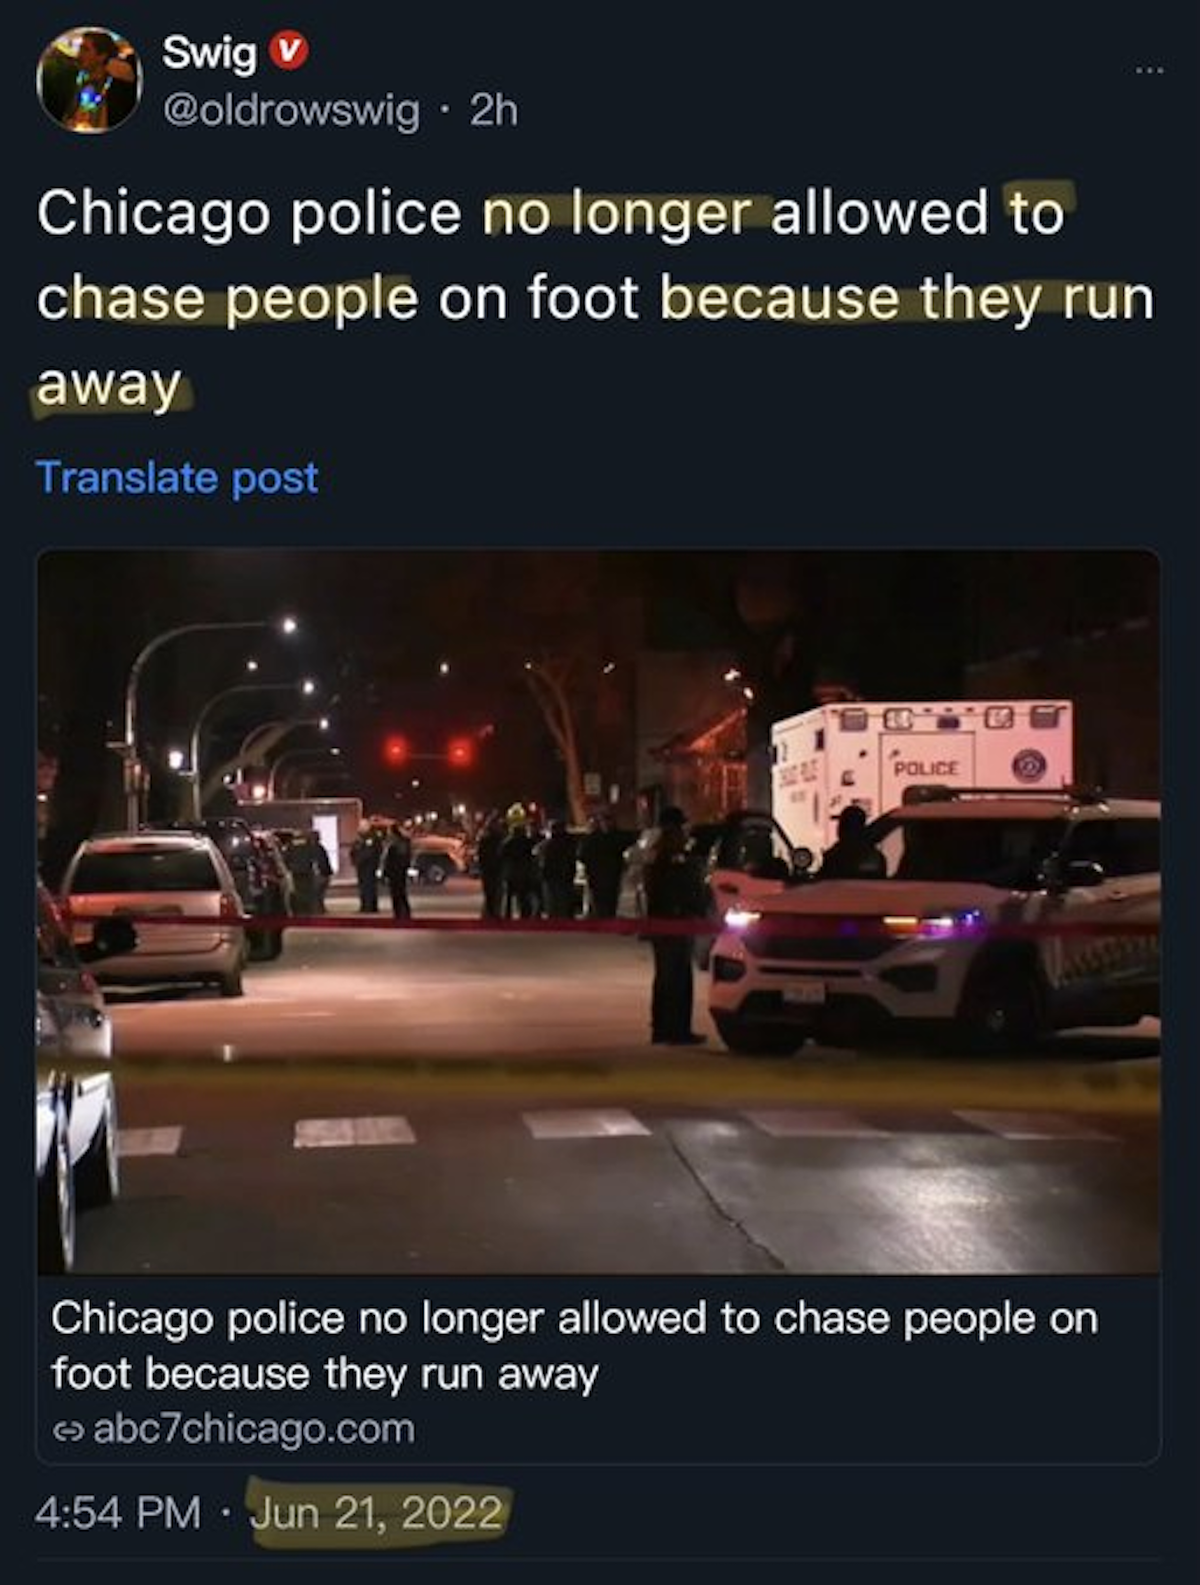Click the highlighted words 'because they run'
This screenshot has width=1200, height=1585.
tap(907, 300)
